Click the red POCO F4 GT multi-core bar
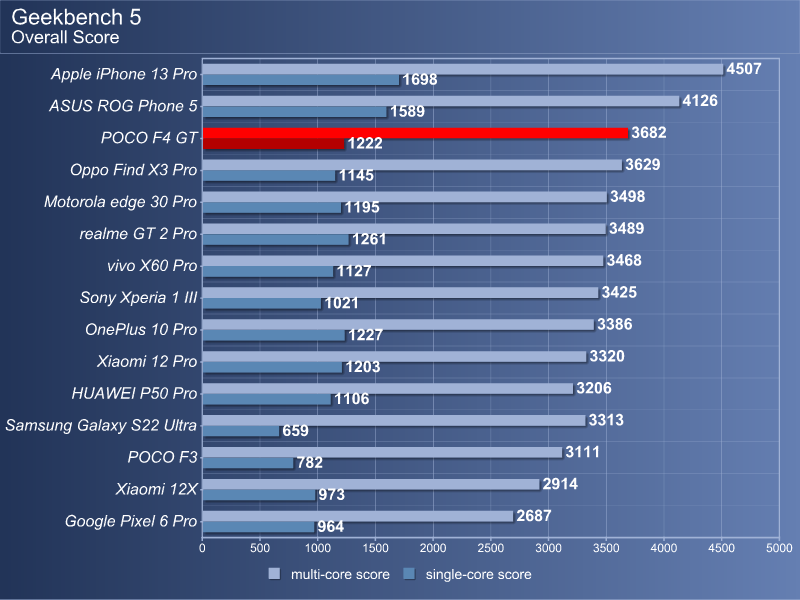 415,133
